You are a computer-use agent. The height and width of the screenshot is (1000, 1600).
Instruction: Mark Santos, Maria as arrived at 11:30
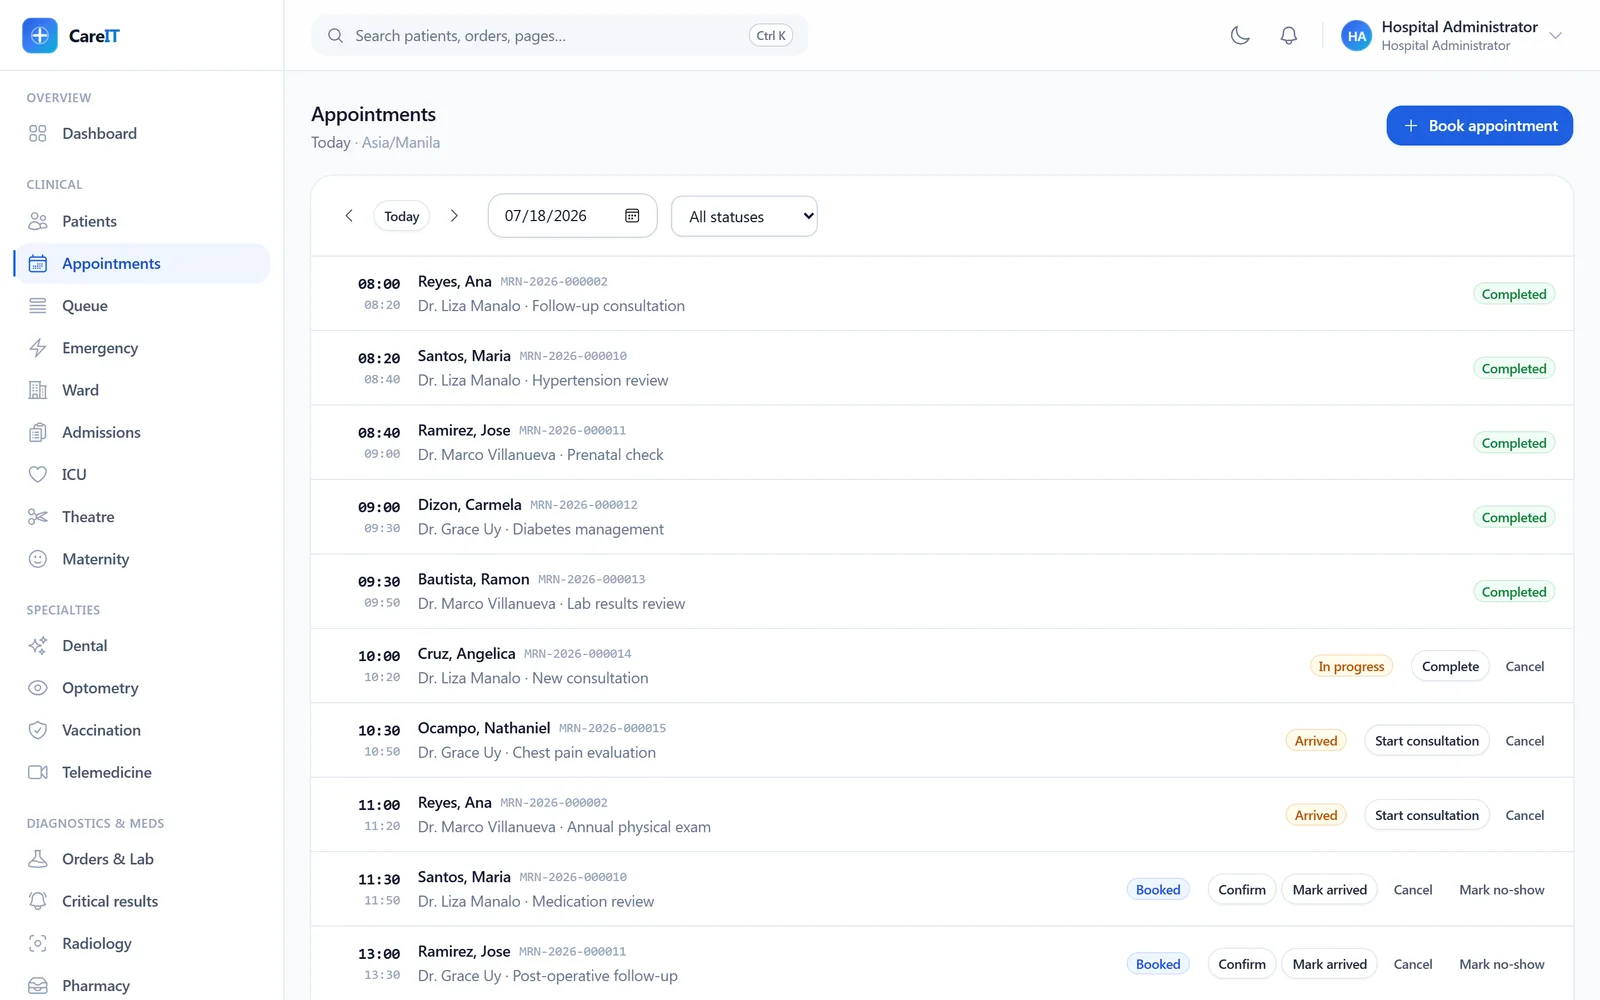tap(1329, 890)
